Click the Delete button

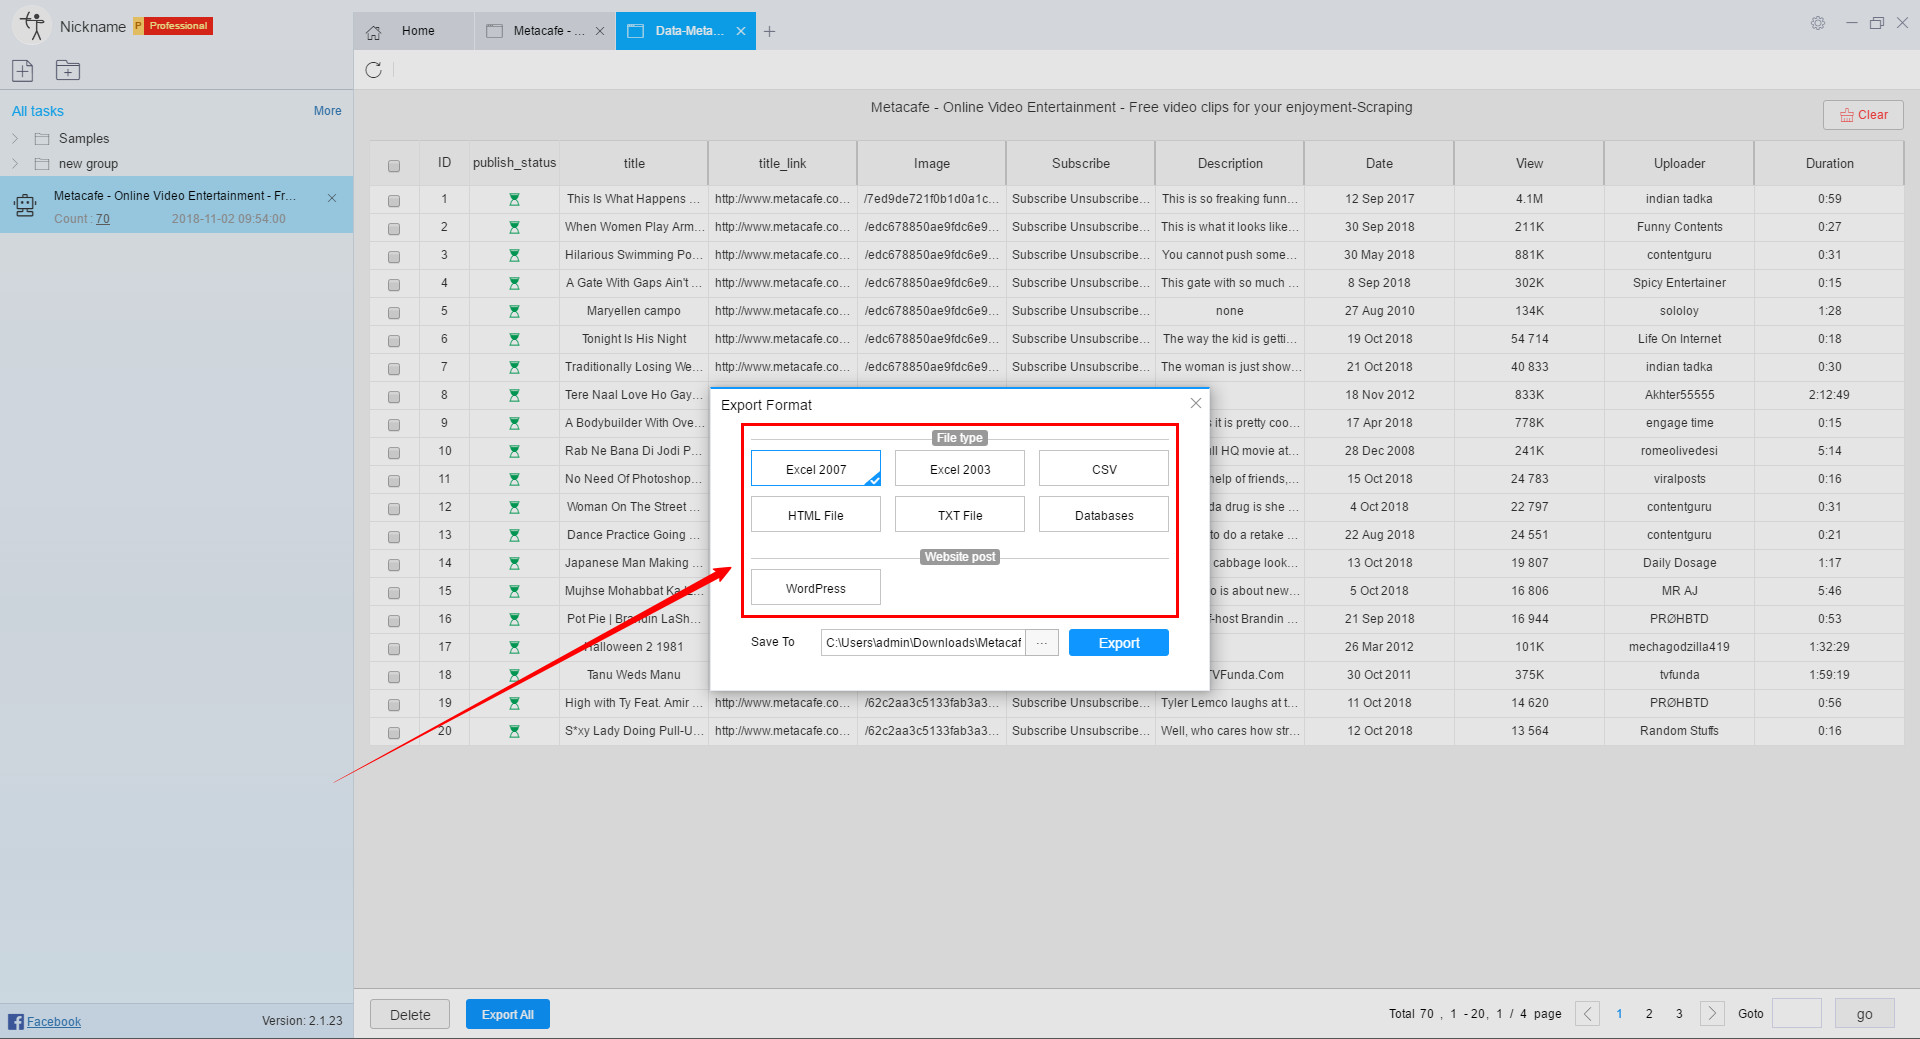pos(410,1014)
